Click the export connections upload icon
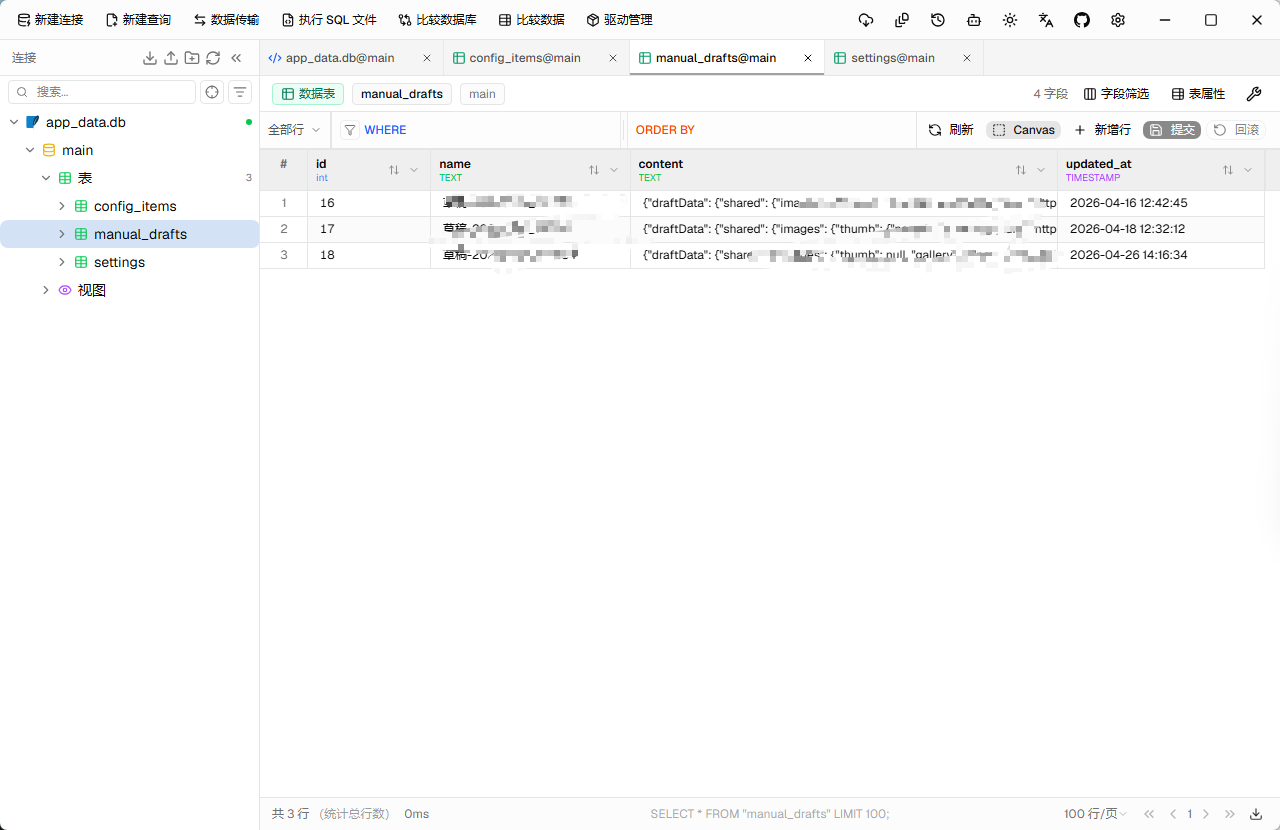 click(x=171, y=58)
